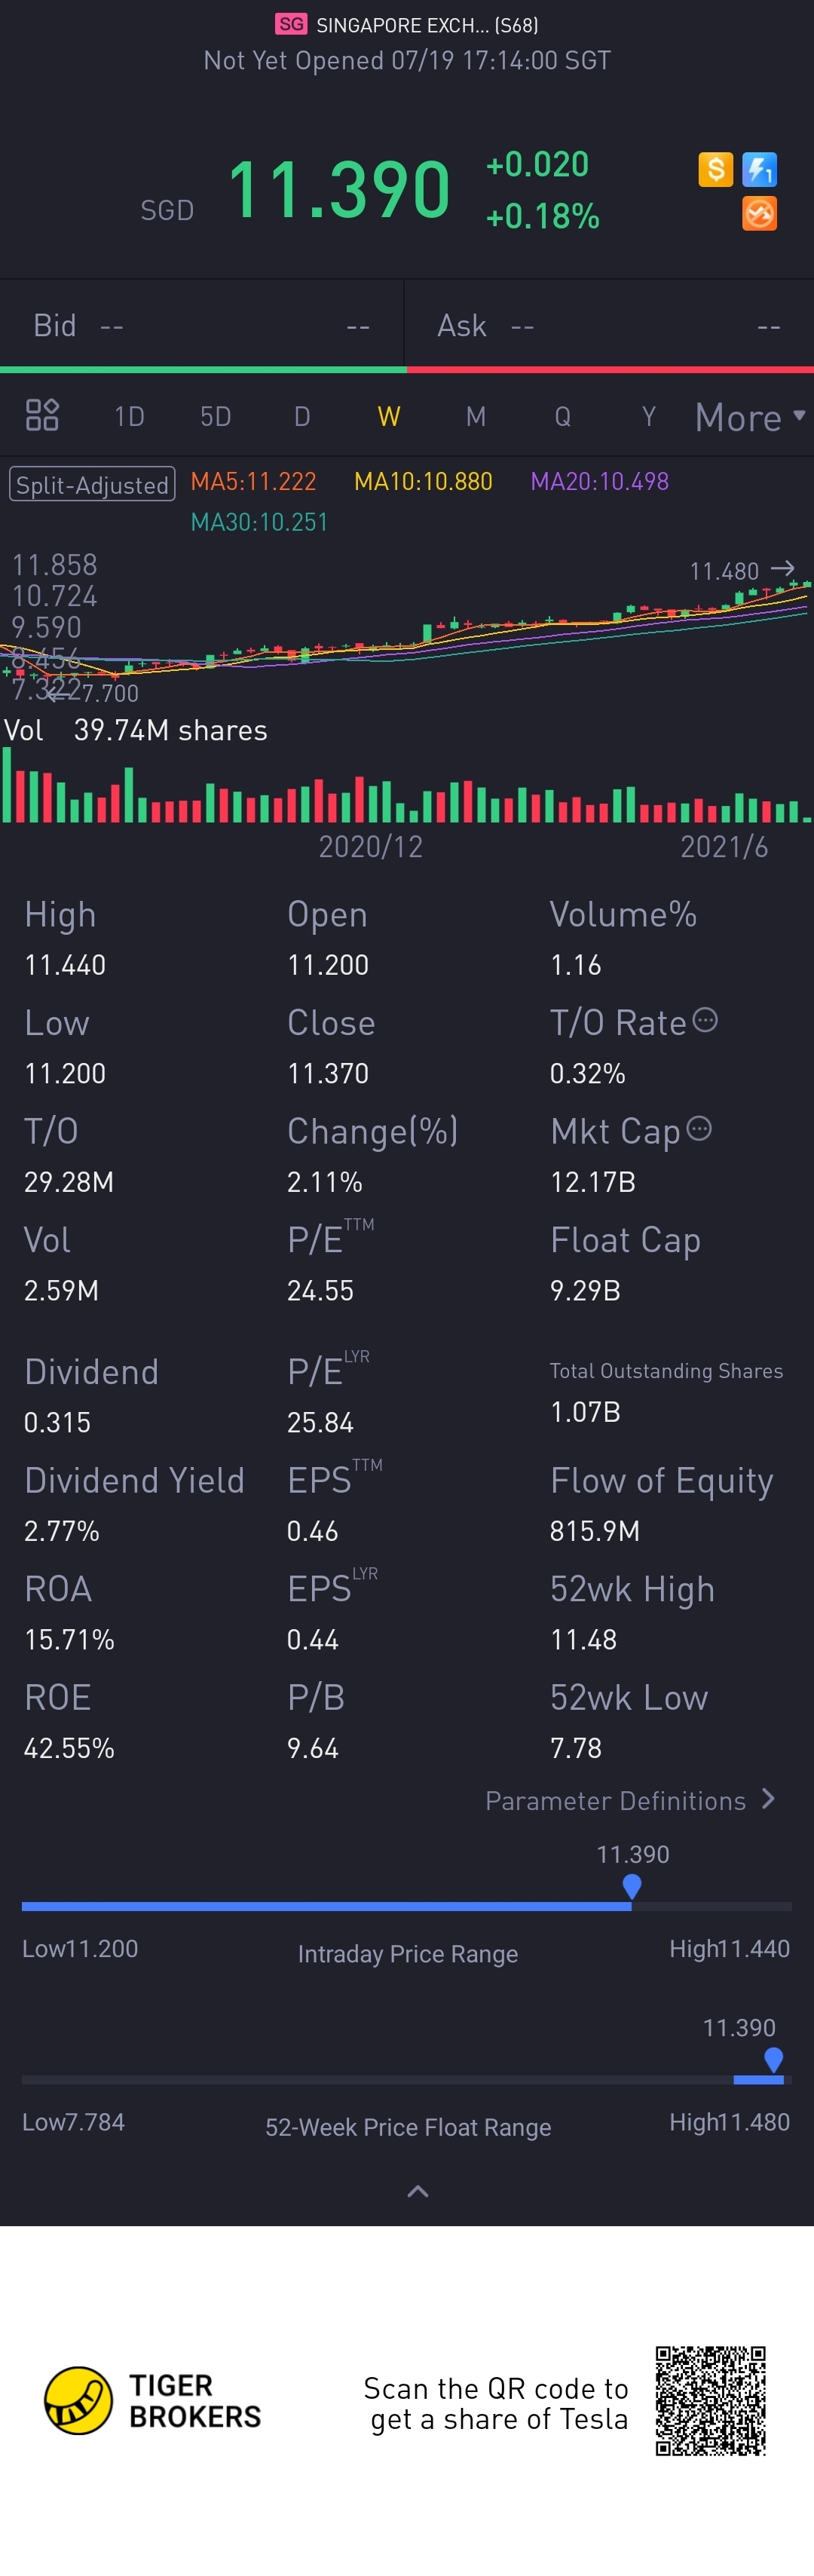The image size is (814, 2576).
Task: Tap the Tiger Brokers logo
Action: 154,2400
